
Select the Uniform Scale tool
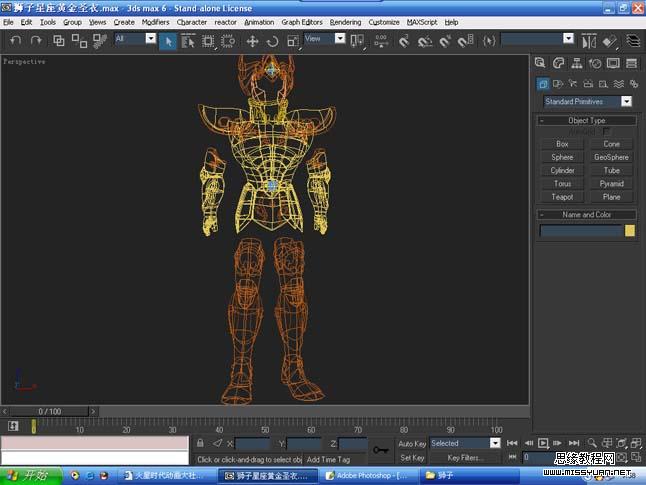[x=293, y=41]
